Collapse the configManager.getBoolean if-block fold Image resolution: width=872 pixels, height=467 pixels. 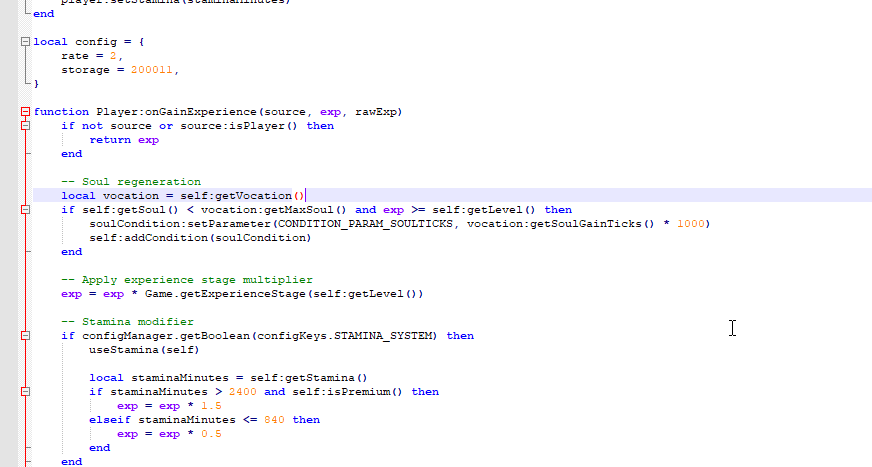point(25,336)
